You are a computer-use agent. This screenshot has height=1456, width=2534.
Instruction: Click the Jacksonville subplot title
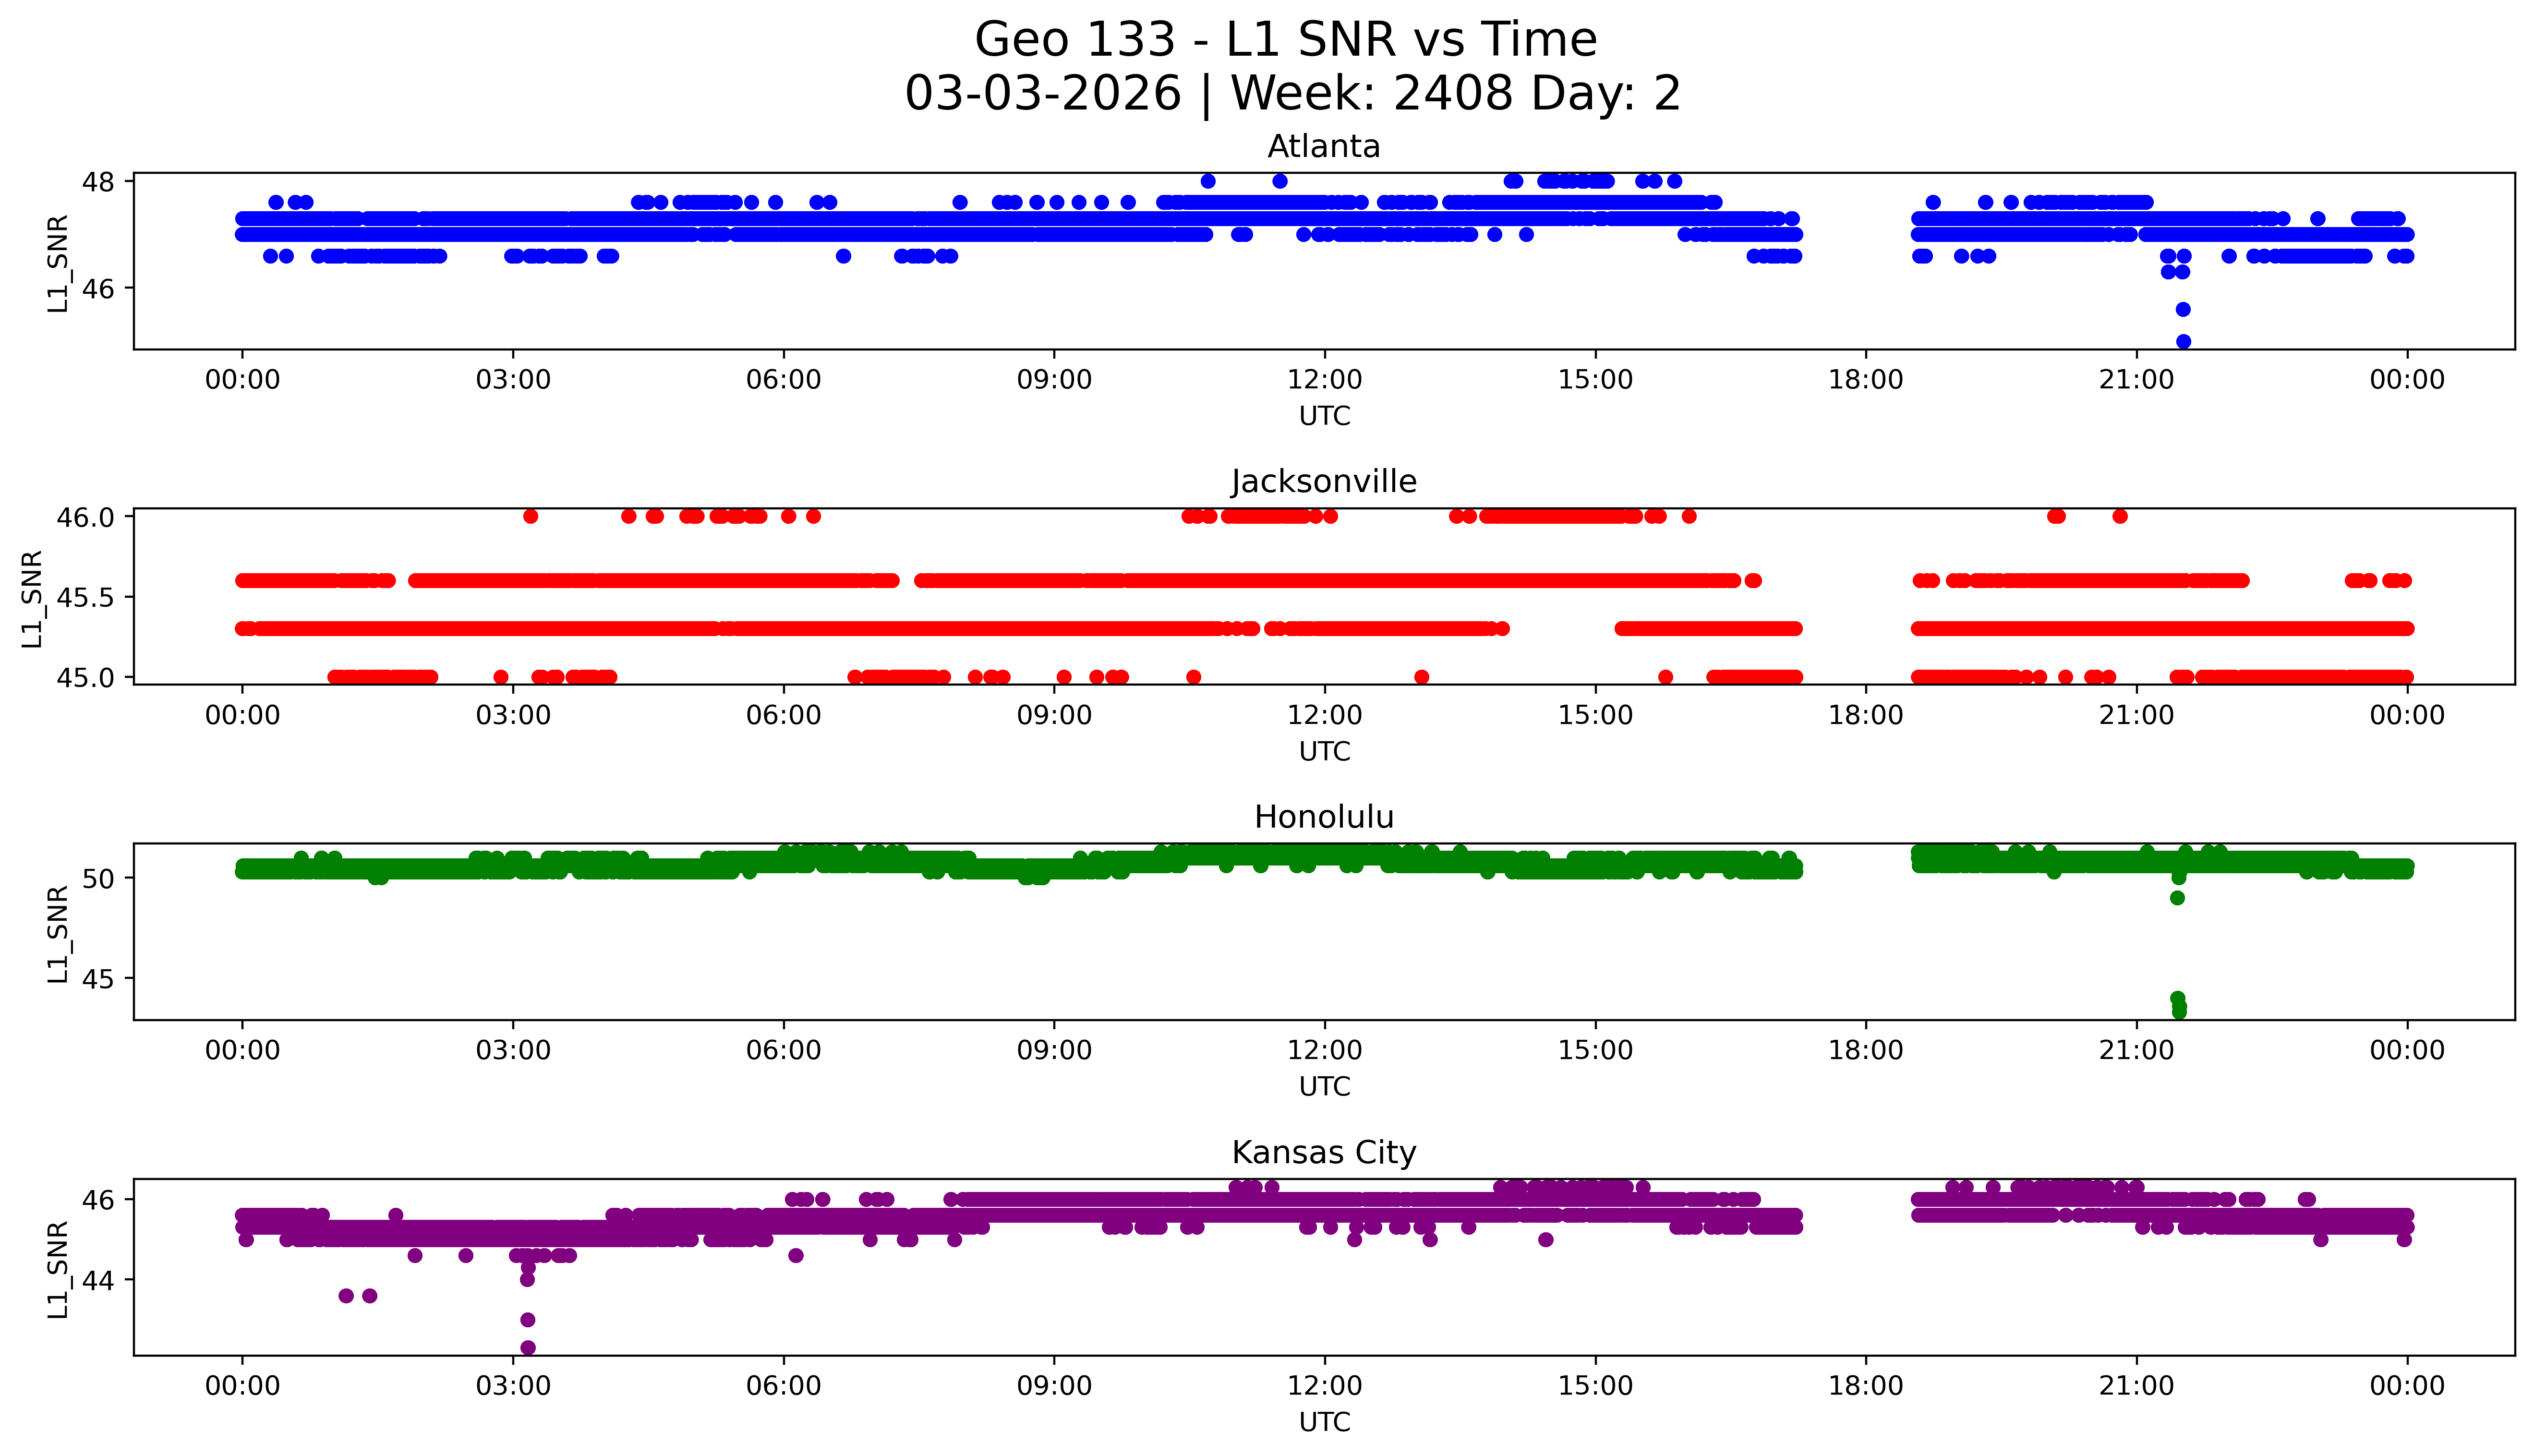coord(1323,482)
